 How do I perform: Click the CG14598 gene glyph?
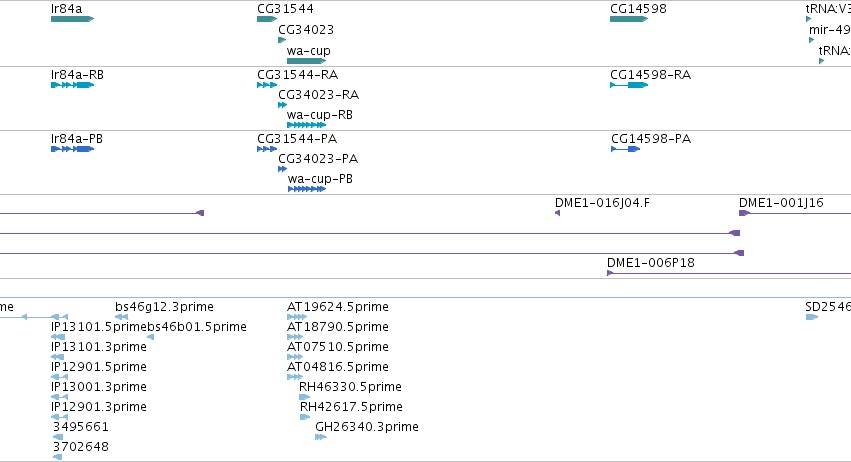[629, 19]
